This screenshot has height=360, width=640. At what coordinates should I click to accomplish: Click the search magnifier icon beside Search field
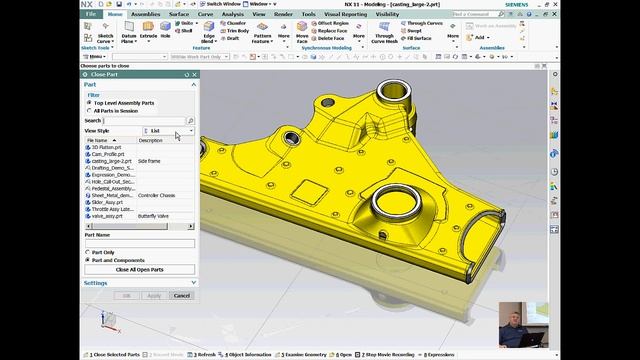(190, 121)
